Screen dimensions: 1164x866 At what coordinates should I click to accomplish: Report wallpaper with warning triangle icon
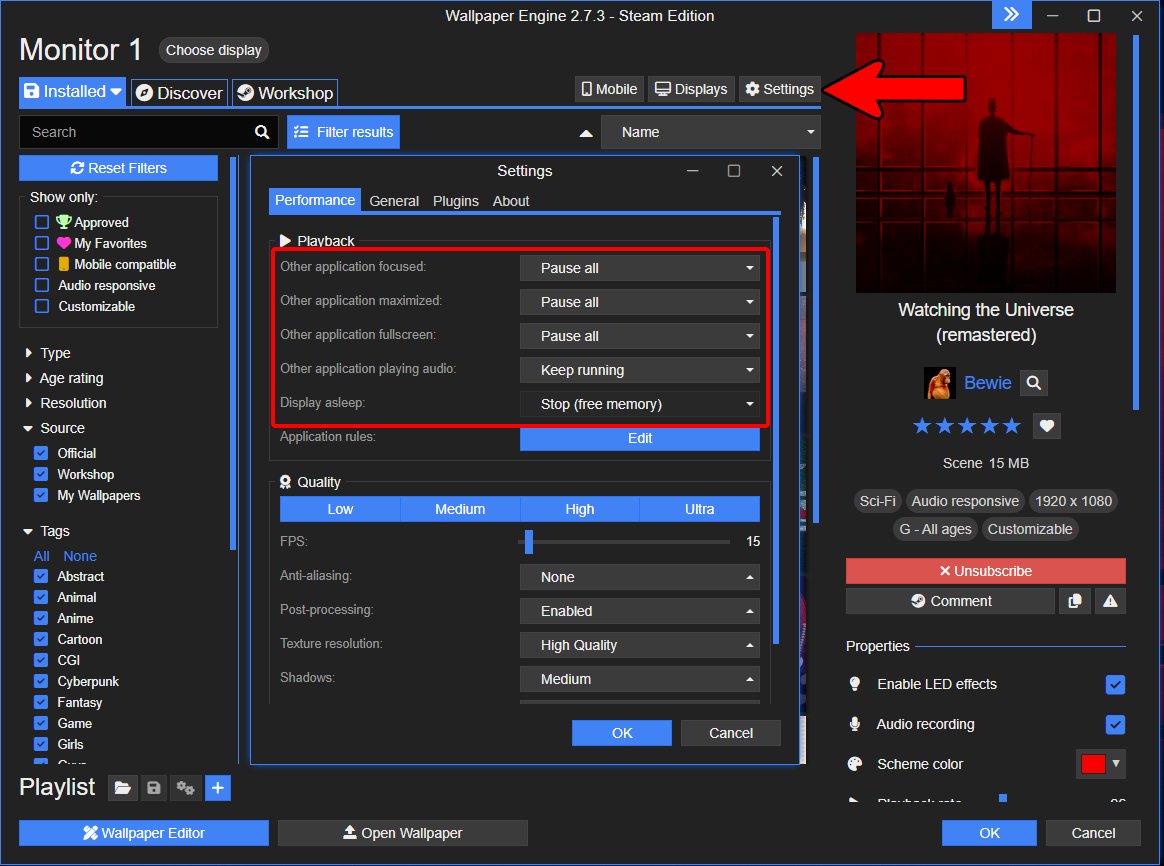point(1110,601)
